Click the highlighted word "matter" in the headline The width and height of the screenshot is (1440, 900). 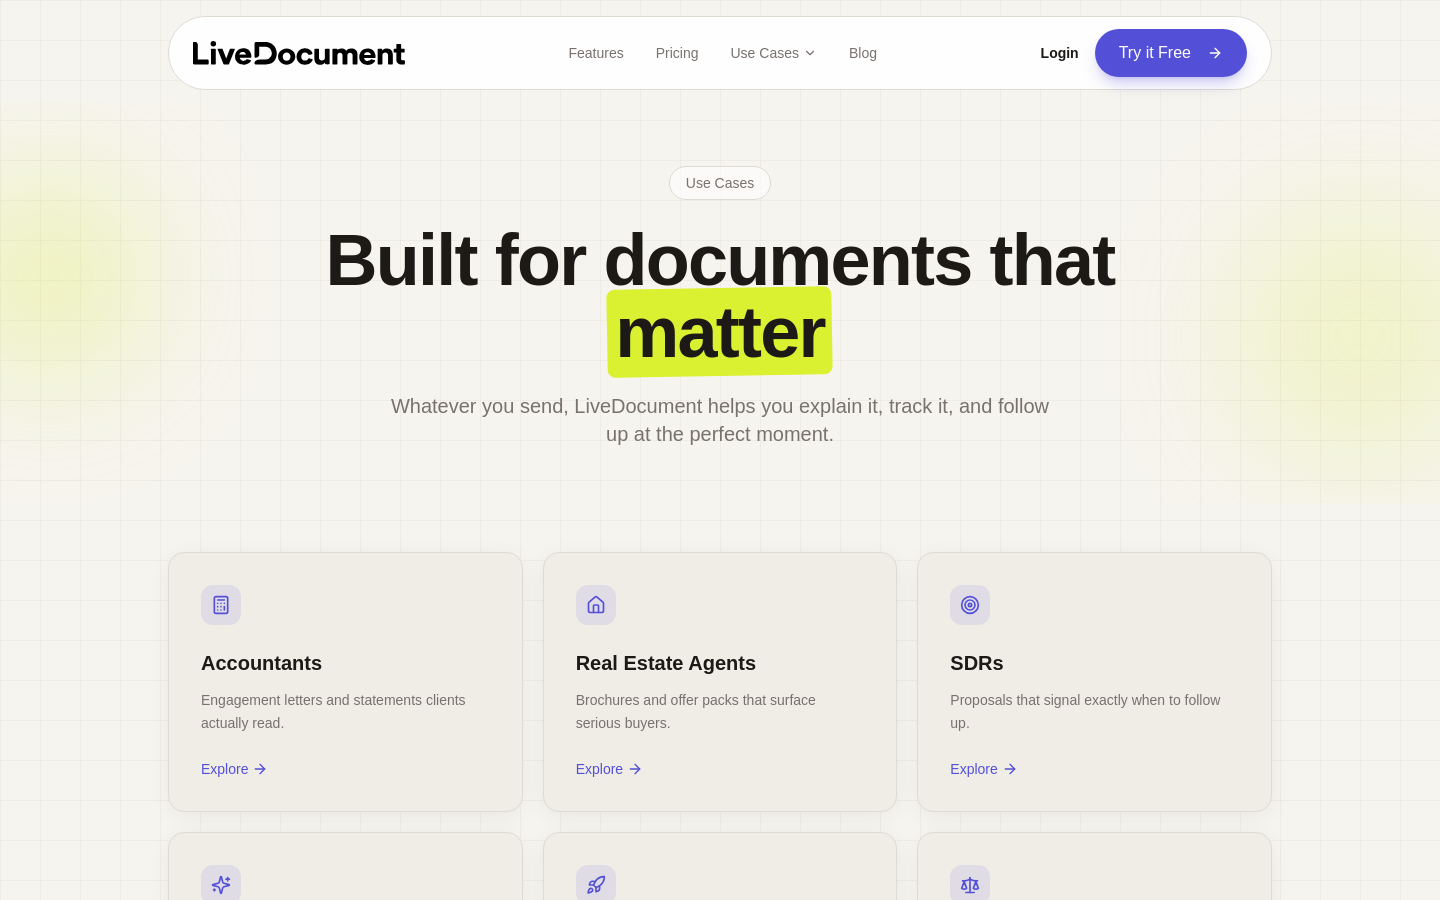point(720,332)
